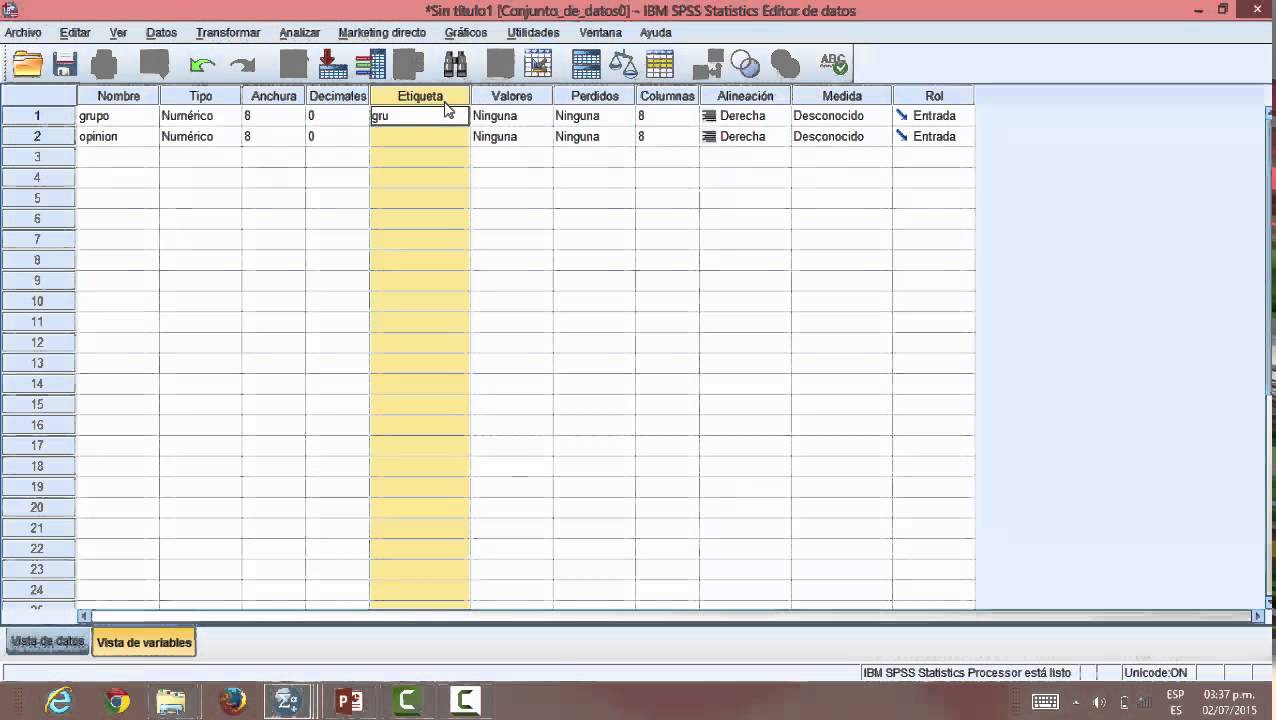1276x720 pixels.
Task: Undo the last action with green arrow
Action: 202,65
